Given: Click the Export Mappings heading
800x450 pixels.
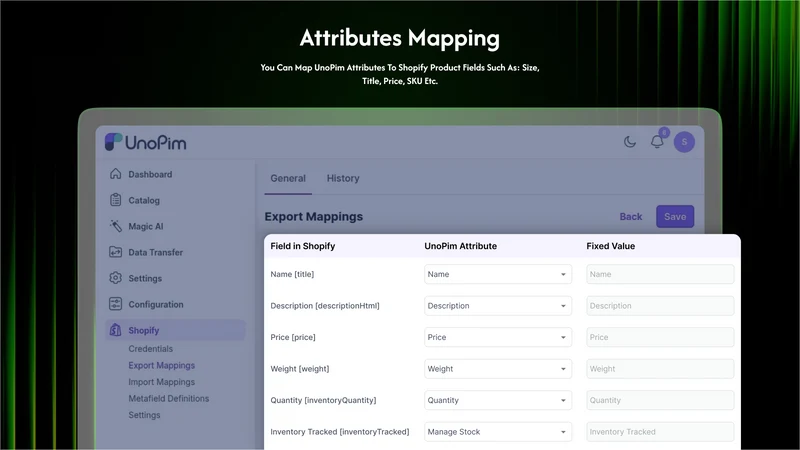Looking at the screenshot, I should (313, 217).
